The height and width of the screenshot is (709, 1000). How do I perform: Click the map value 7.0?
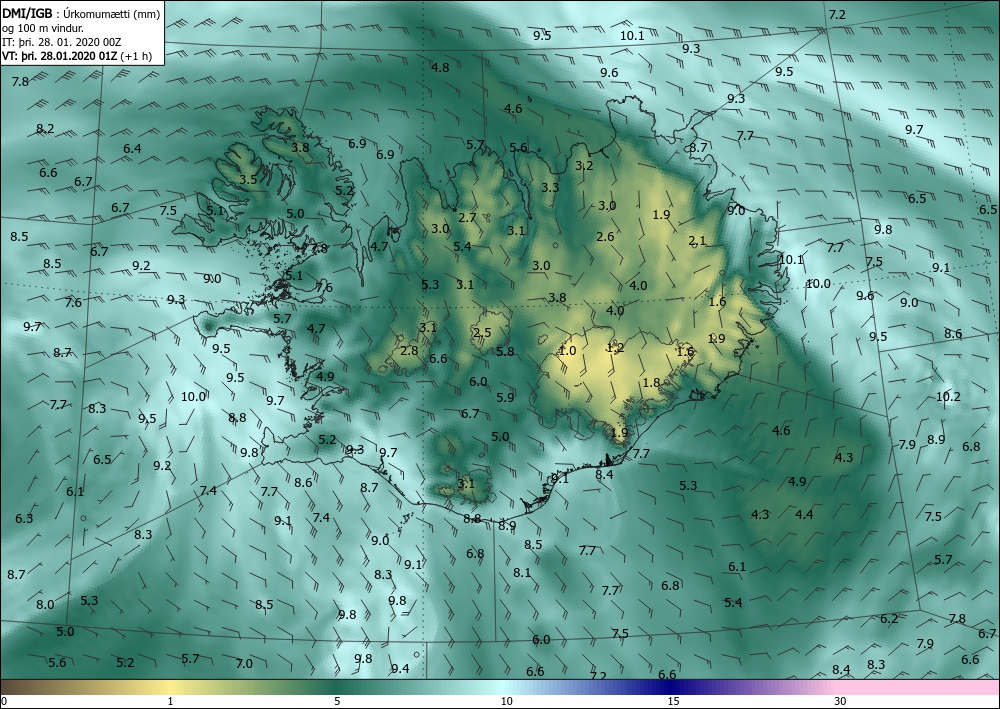tap(244, 663)
